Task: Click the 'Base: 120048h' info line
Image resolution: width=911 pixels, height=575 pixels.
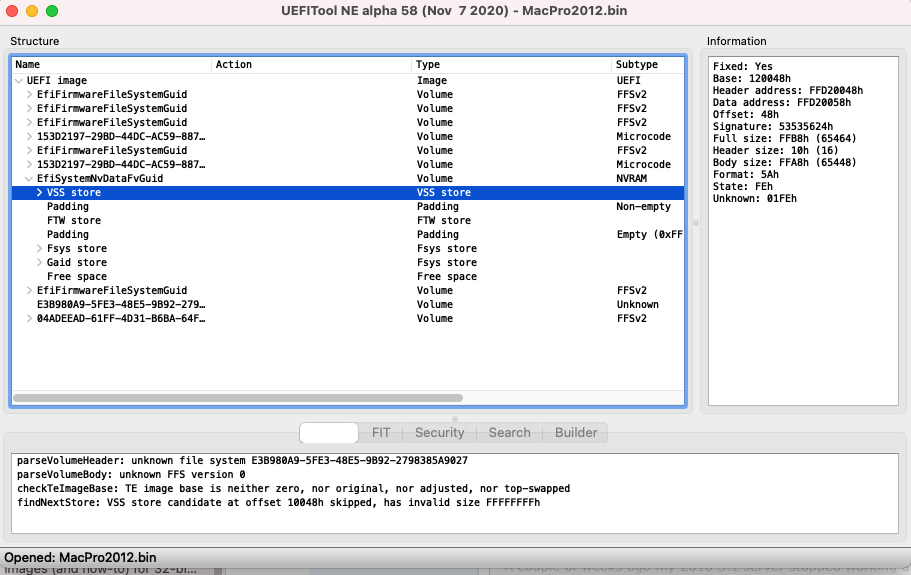Action: tap(752, 78)
